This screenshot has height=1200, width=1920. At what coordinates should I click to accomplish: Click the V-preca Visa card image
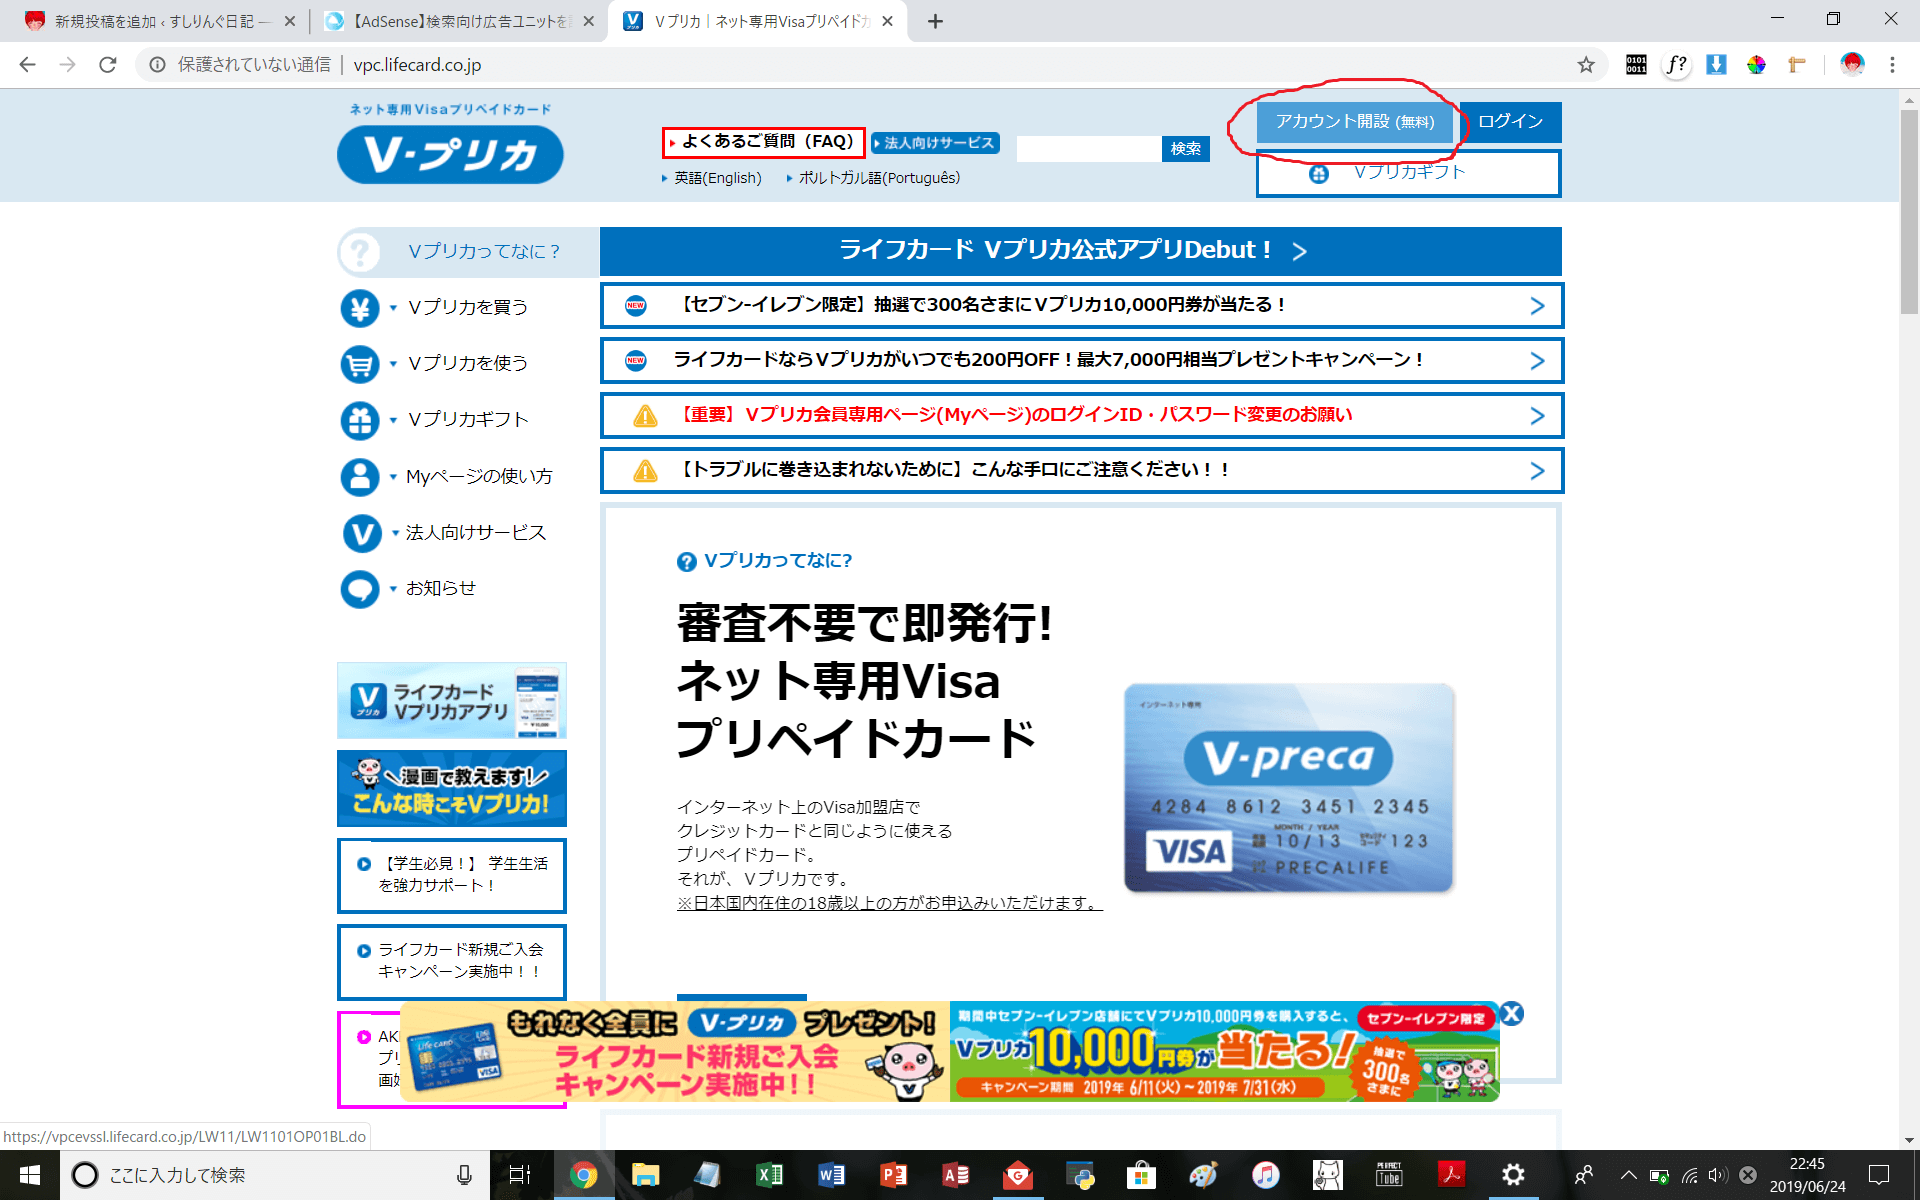pos(1288,788)
